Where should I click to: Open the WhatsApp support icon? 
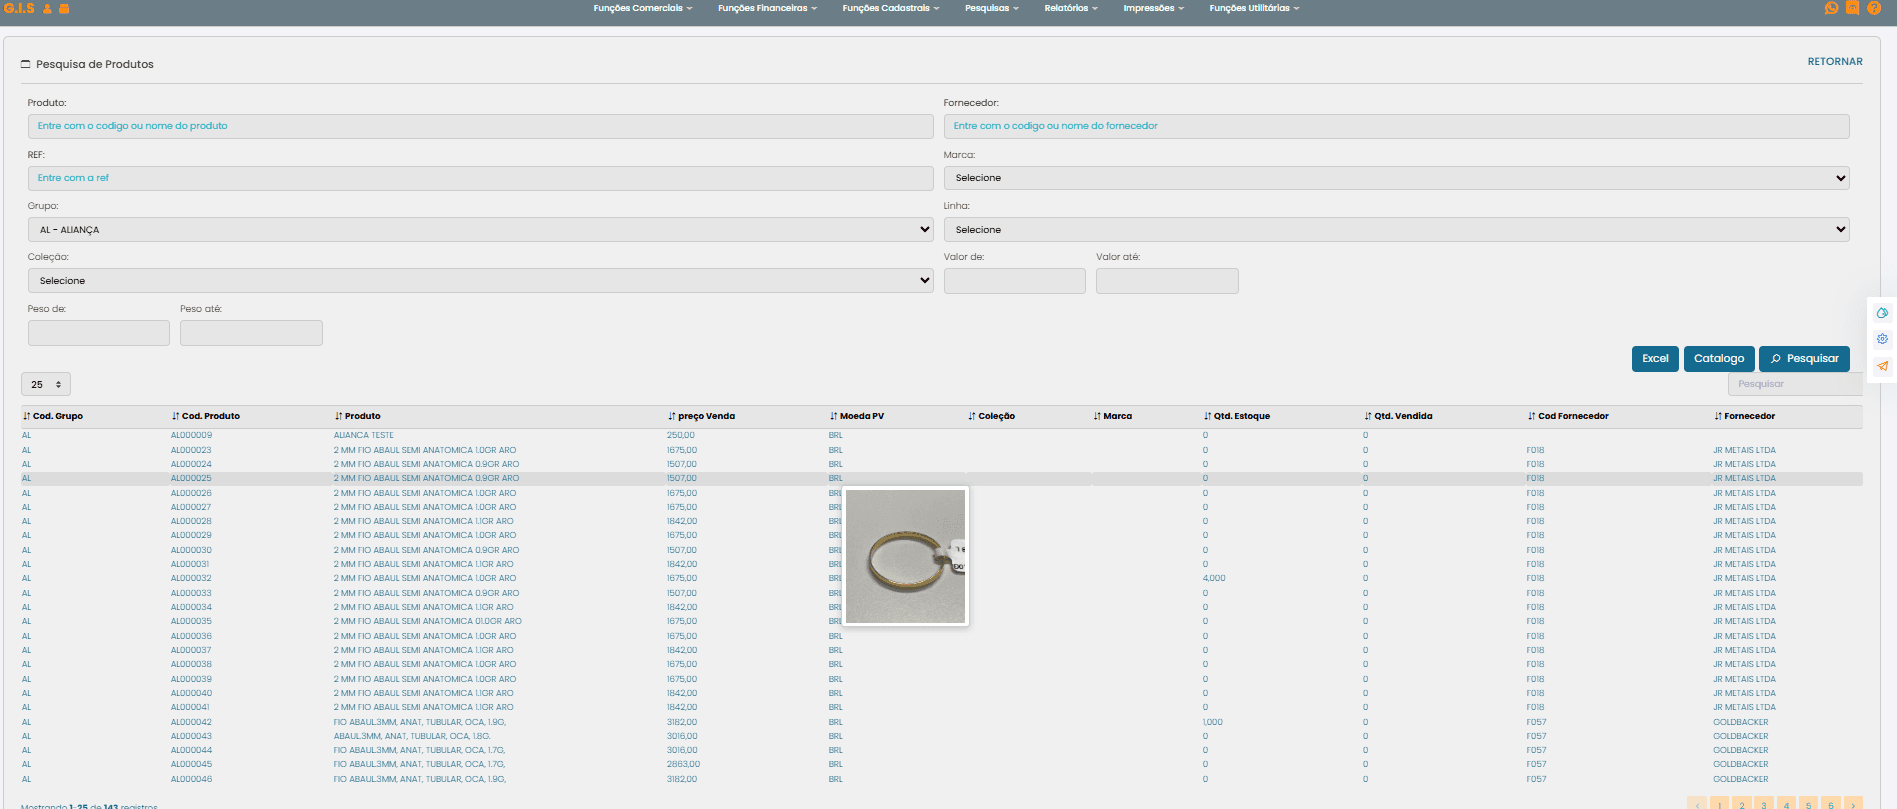tap(1831, 8)
